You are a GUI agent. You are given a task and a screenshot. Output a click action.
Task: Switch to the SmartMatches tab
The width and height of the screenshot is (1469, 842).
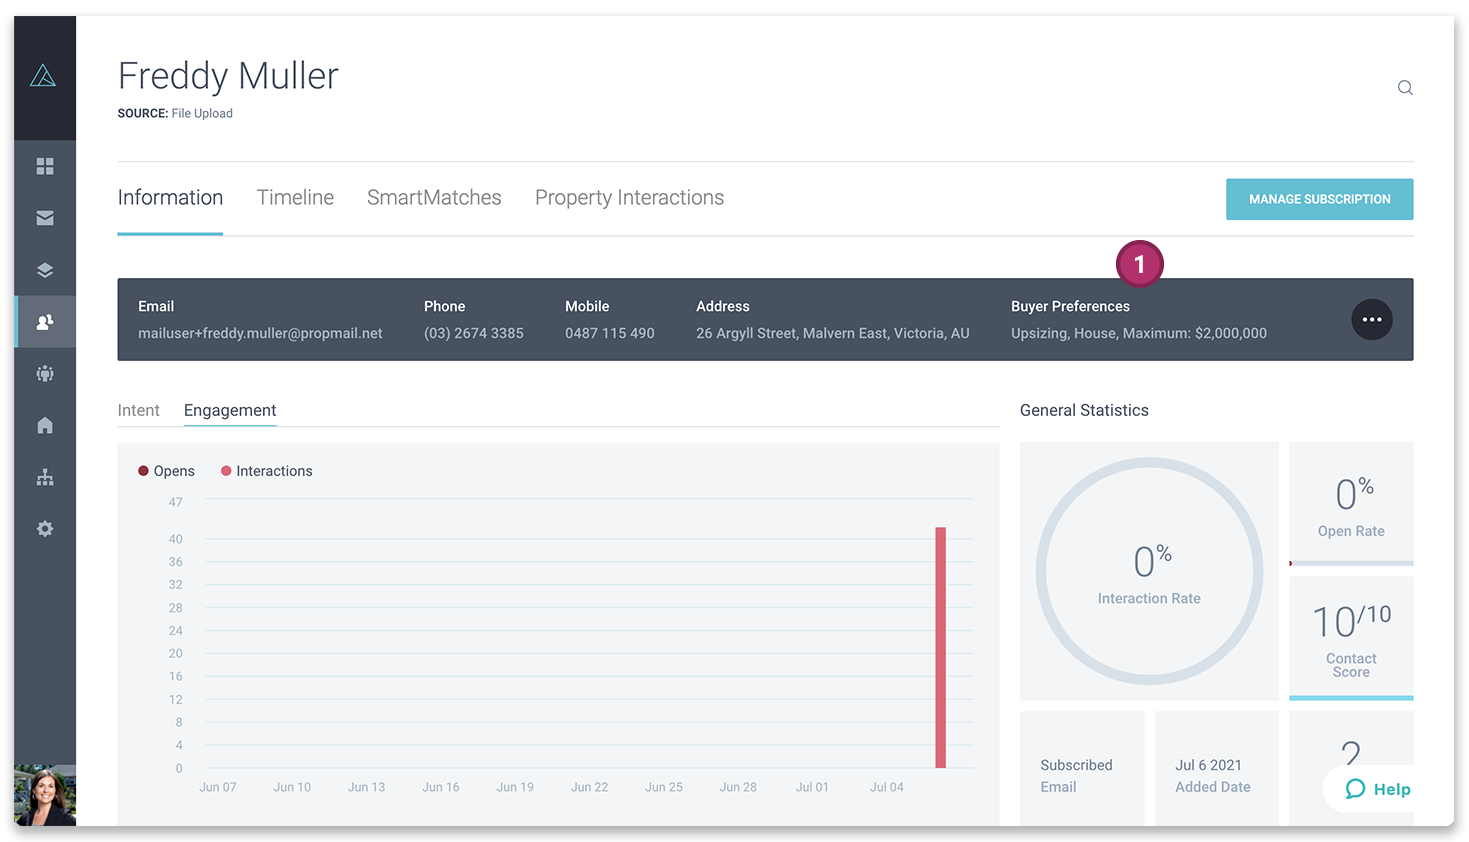point(434,198)
